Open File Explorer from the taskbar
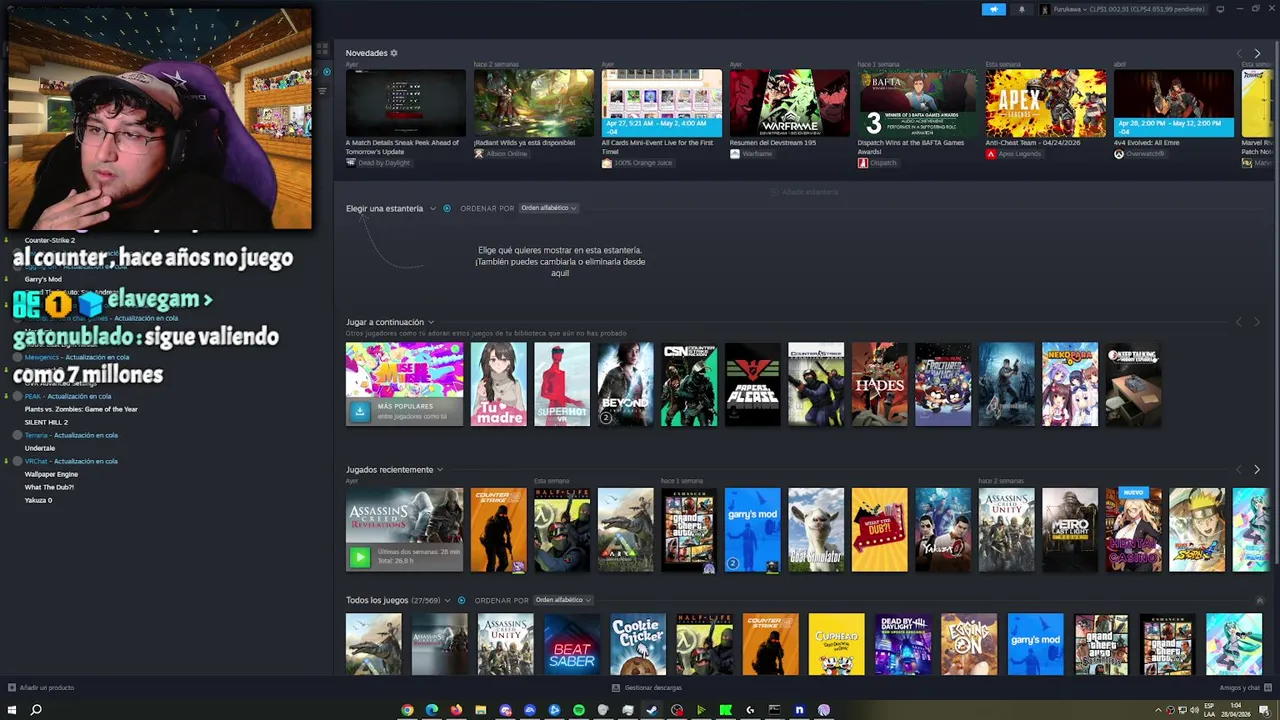 point(481,710)
